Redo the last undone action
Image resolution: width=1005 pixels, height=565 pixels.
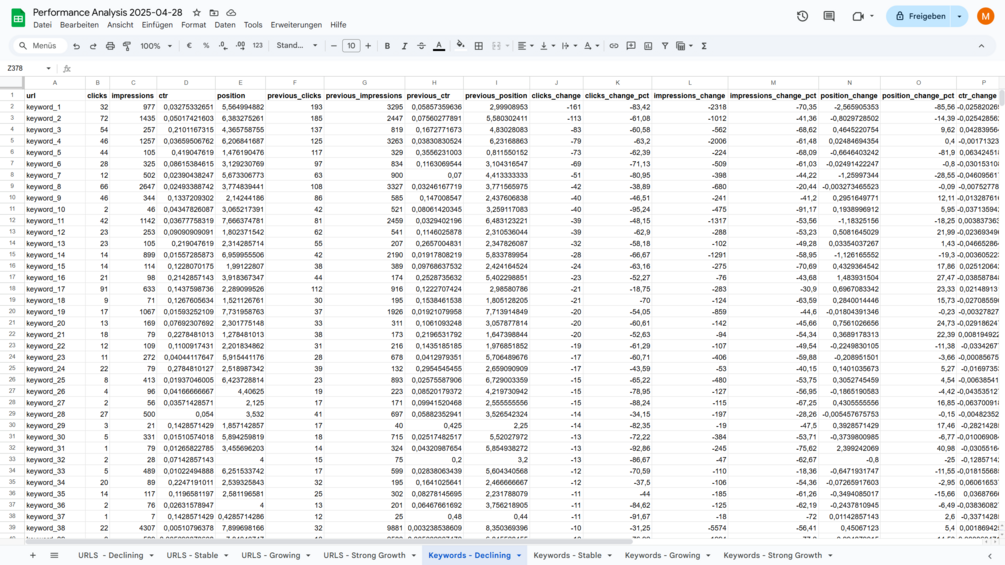tap(93, 46)
